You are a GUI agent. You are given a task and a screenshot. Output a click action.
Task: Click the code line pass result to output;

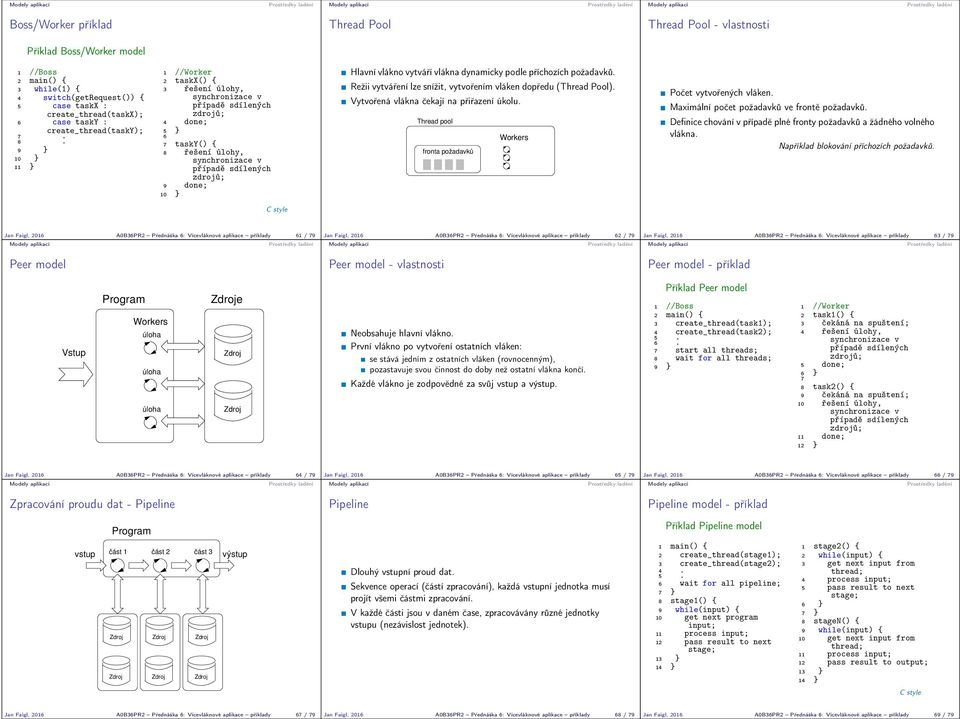(877, 663)
